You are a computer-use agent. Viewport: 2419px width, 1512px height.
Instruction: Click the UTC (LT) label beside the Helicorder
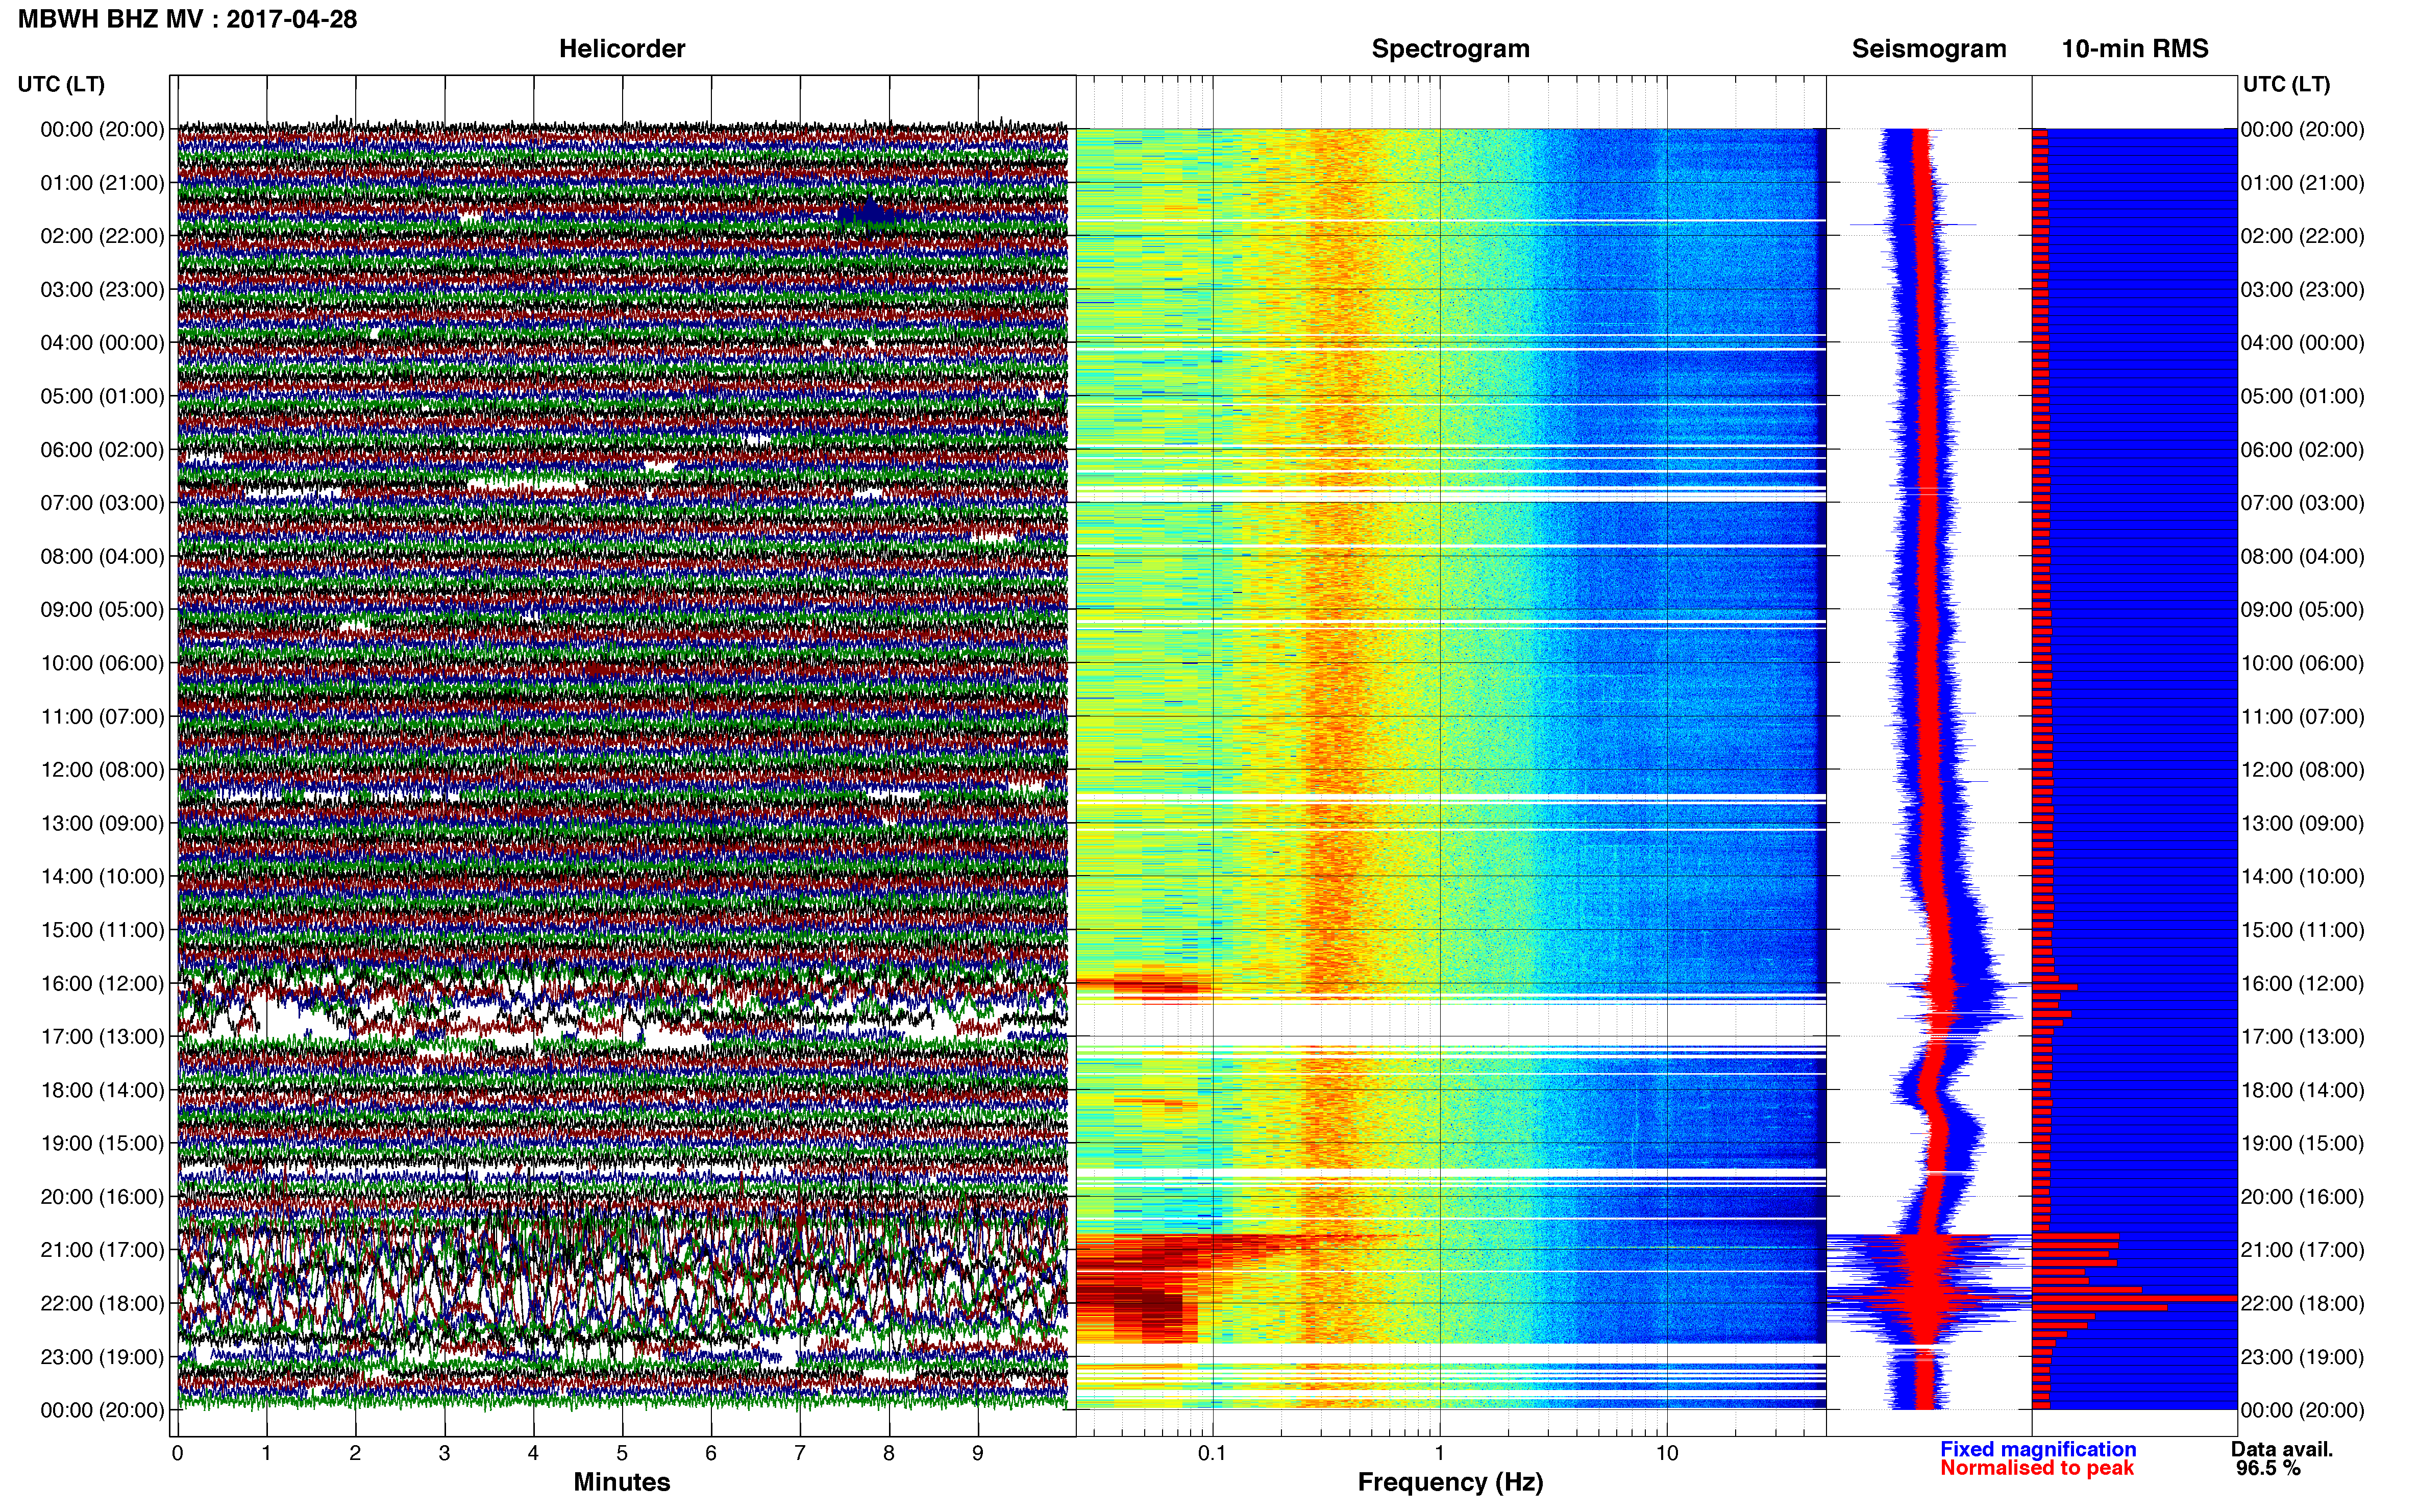click(61, 84)
